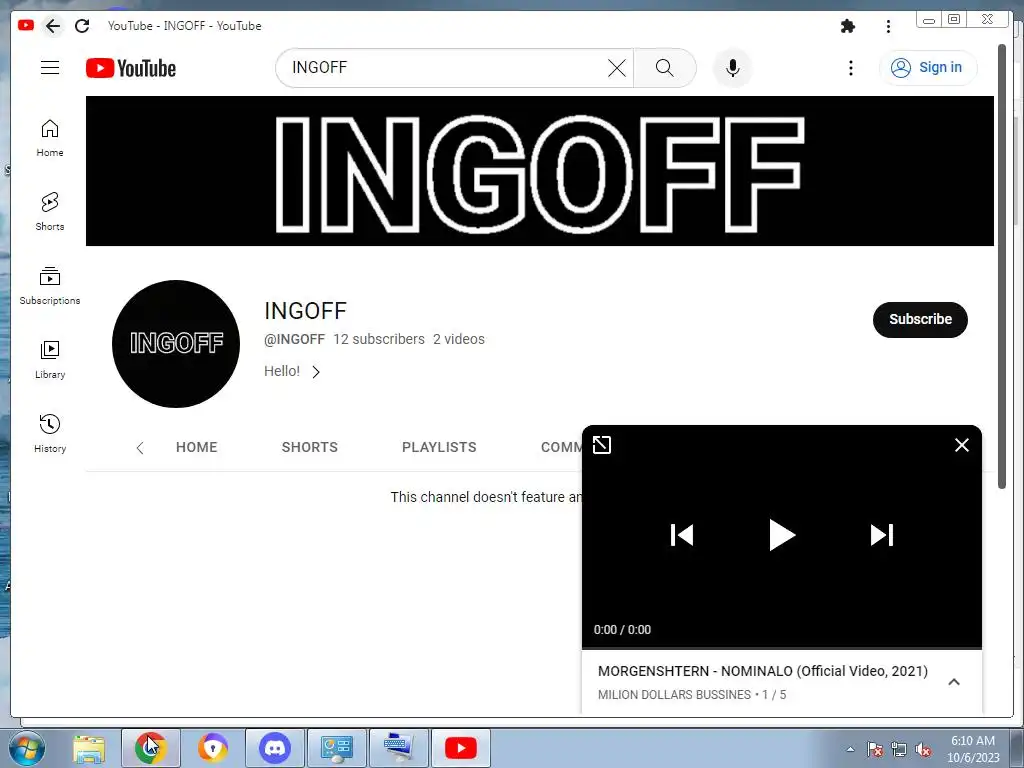The image size is (1024, 768).
Task: Open File Explorer from the taskbar
Action: [x=89, y=748]
